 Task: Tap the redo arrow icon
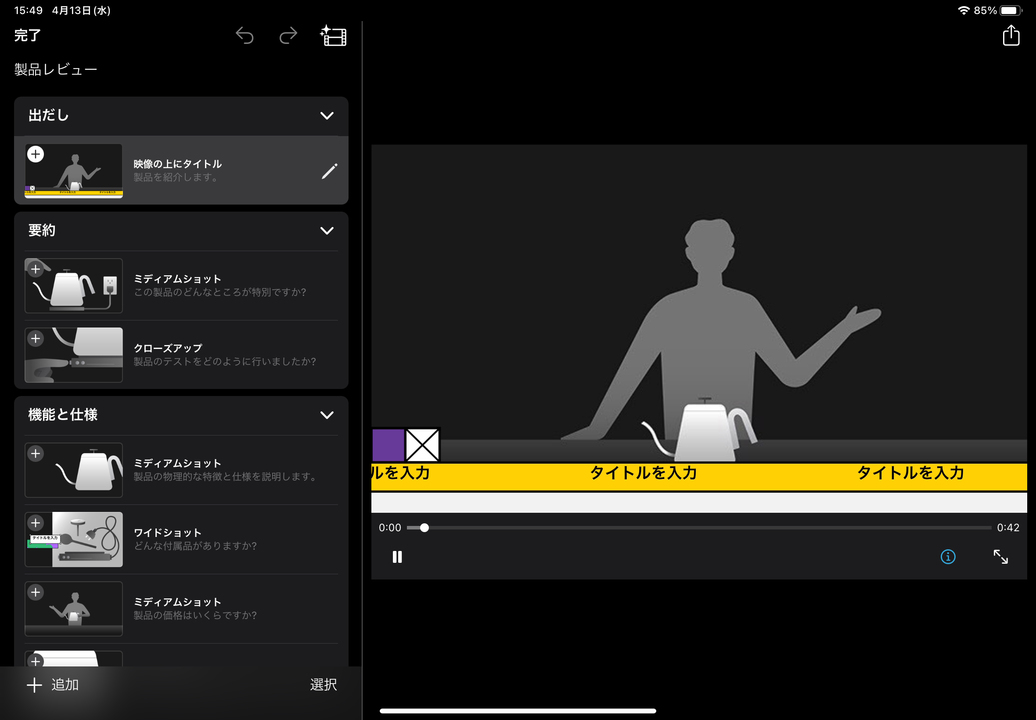click(288, 36)
